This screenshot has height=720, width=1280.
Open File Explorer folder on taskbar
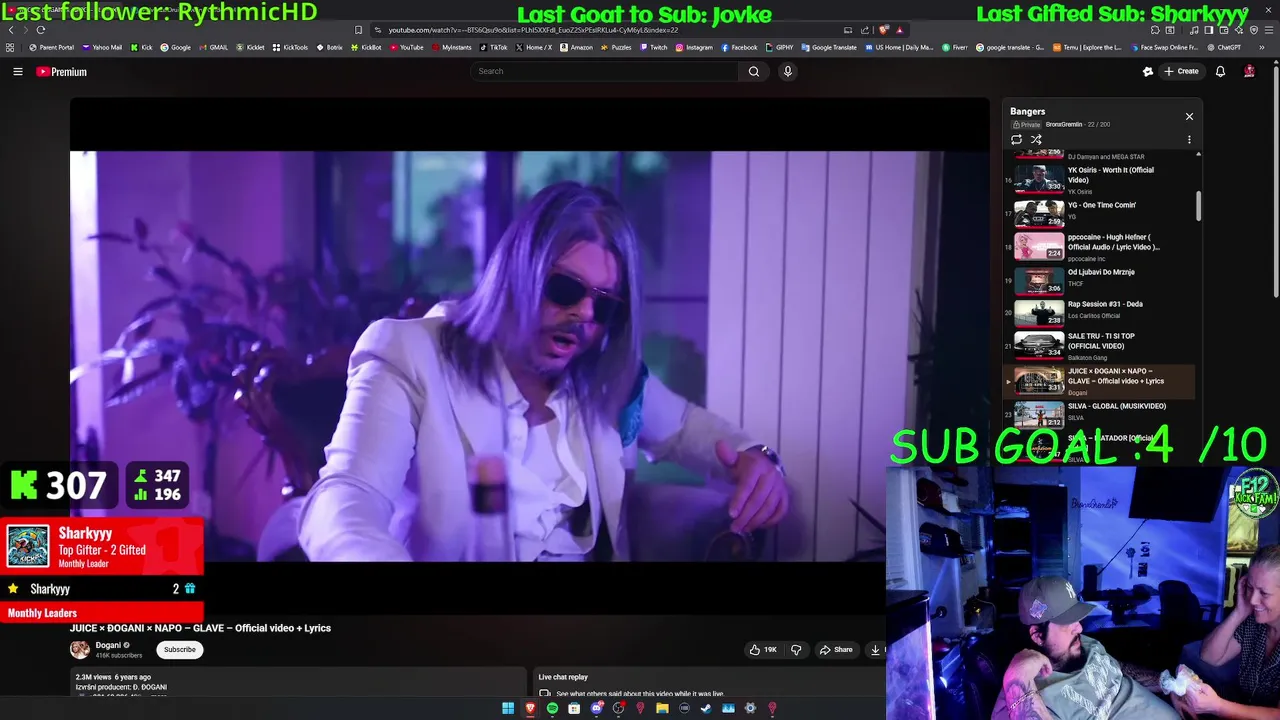coord(662,709)
